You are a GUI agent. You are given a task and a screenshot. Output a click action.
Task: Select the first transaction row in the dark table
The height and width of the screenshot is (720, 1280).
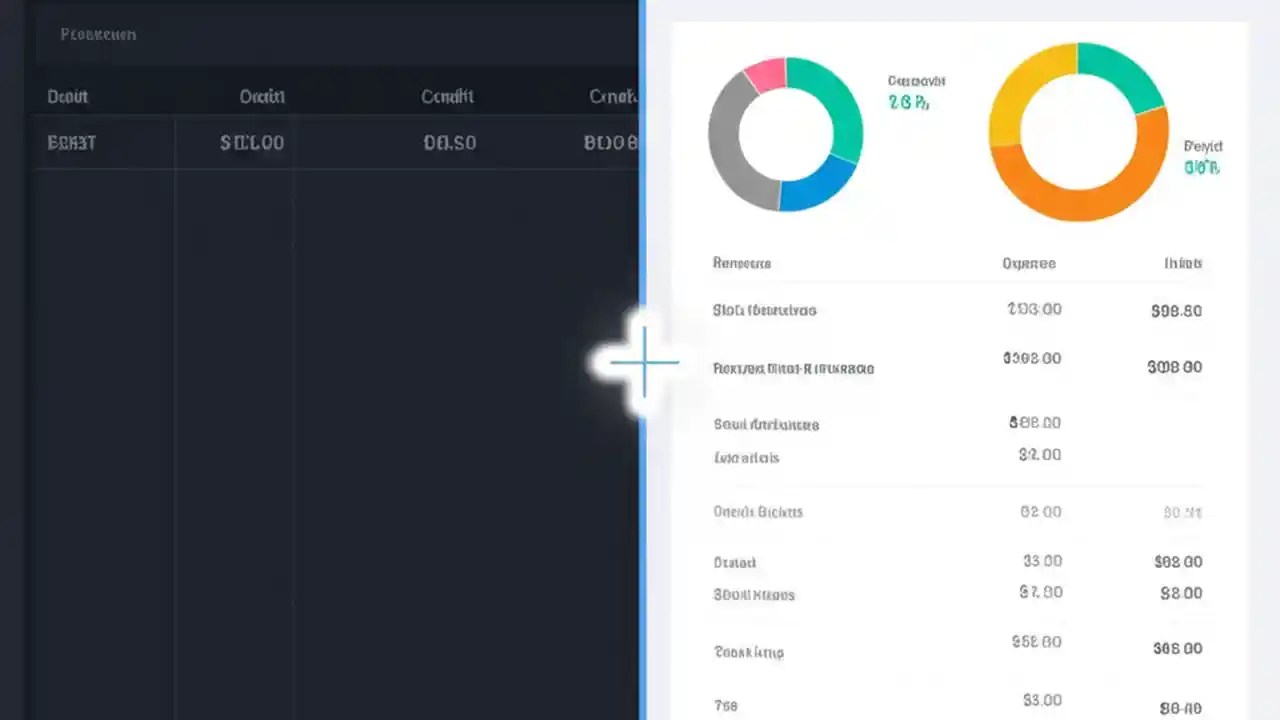[250, 142]
